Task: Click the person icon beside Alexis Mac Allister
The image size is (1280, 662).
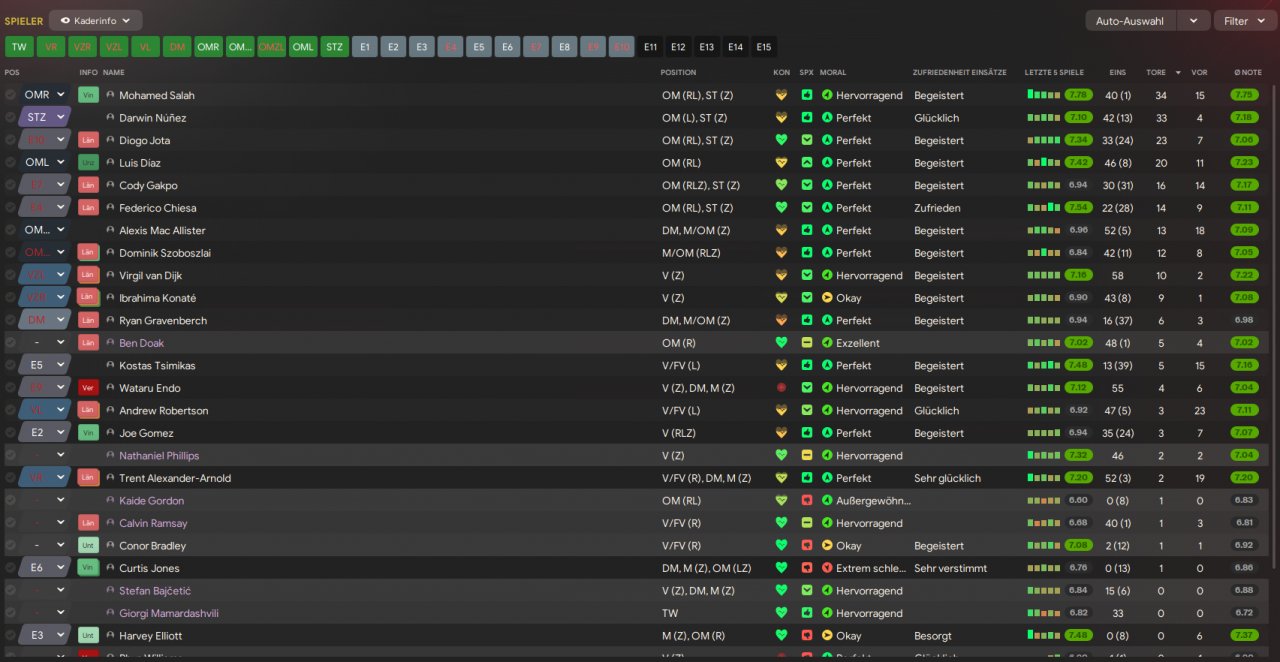Action: (x=110, y=230)
